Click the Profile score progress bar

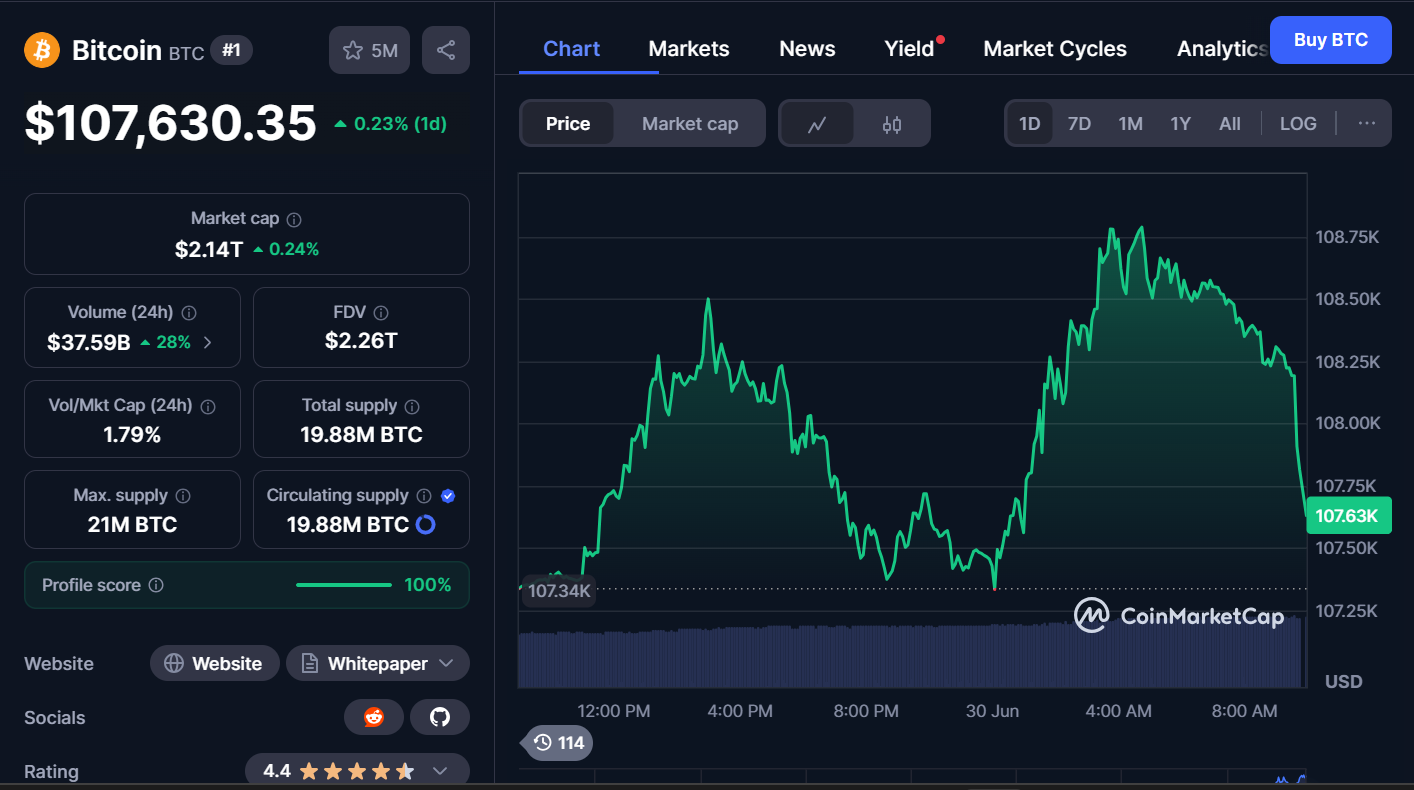(x=344, y=585)
